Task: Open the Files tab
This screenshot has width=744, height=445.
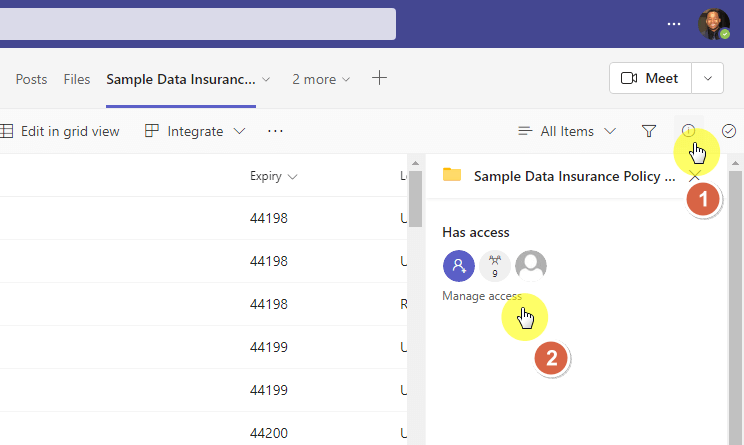Action: point(77,79)
